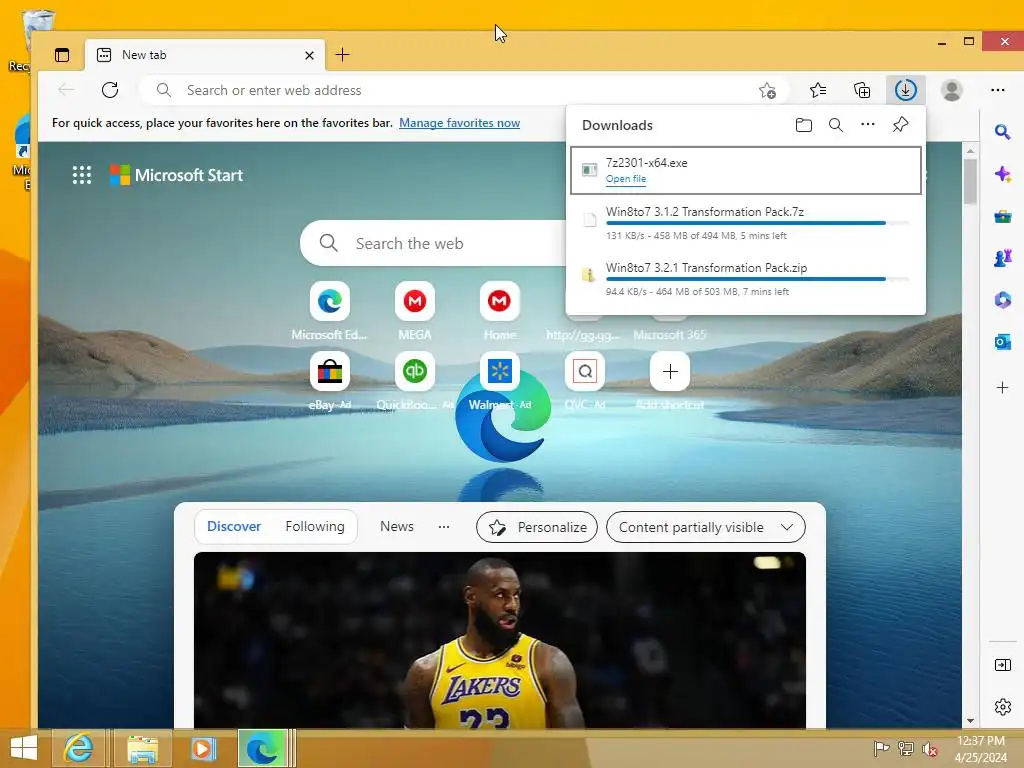Search downloads magnifier icon
The width and height of the screenshot is (1024, 768).
[836, 125]
